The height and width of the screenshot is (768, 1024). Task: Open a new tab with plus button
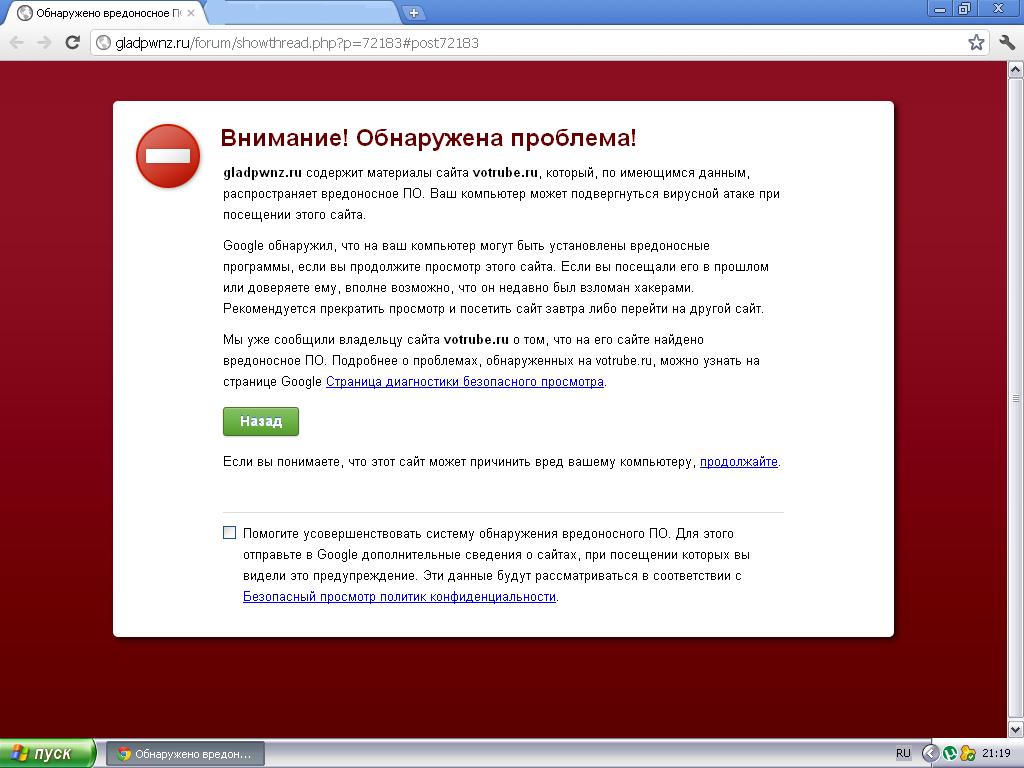(413, 13)
